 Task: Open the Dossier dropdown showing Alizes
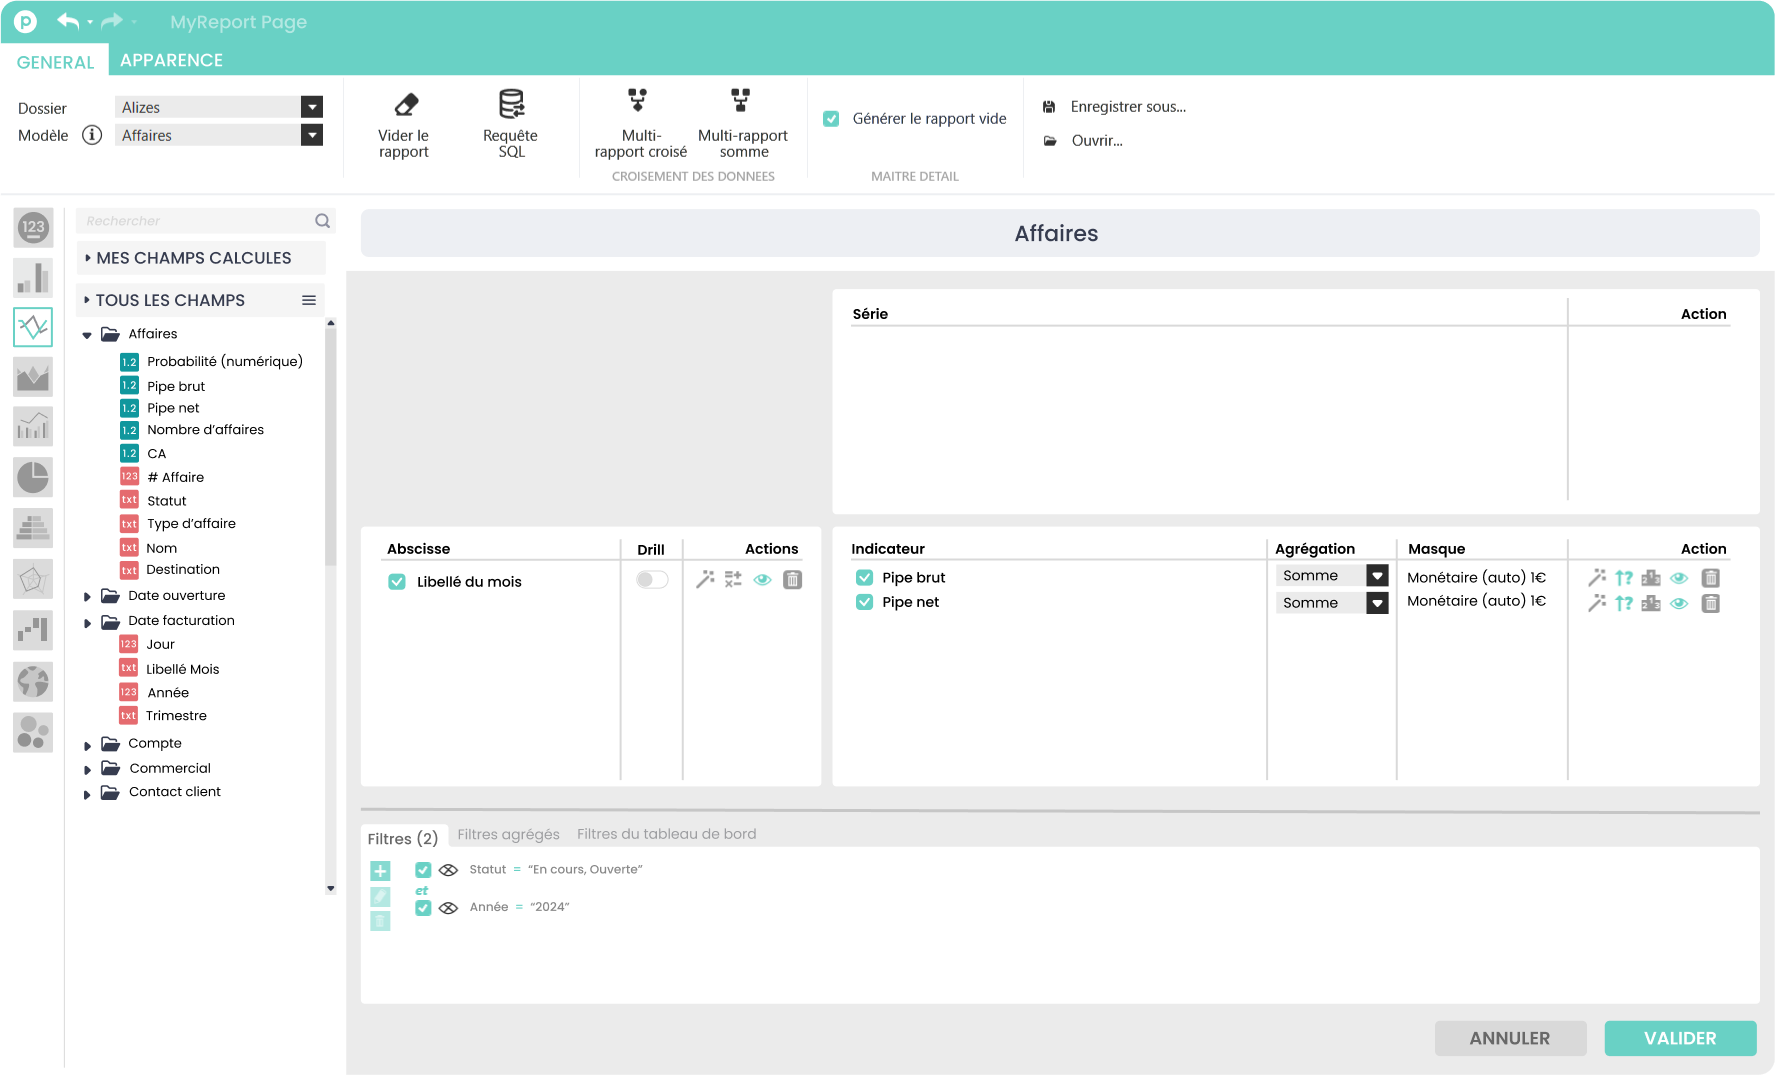tap(312, 107)
